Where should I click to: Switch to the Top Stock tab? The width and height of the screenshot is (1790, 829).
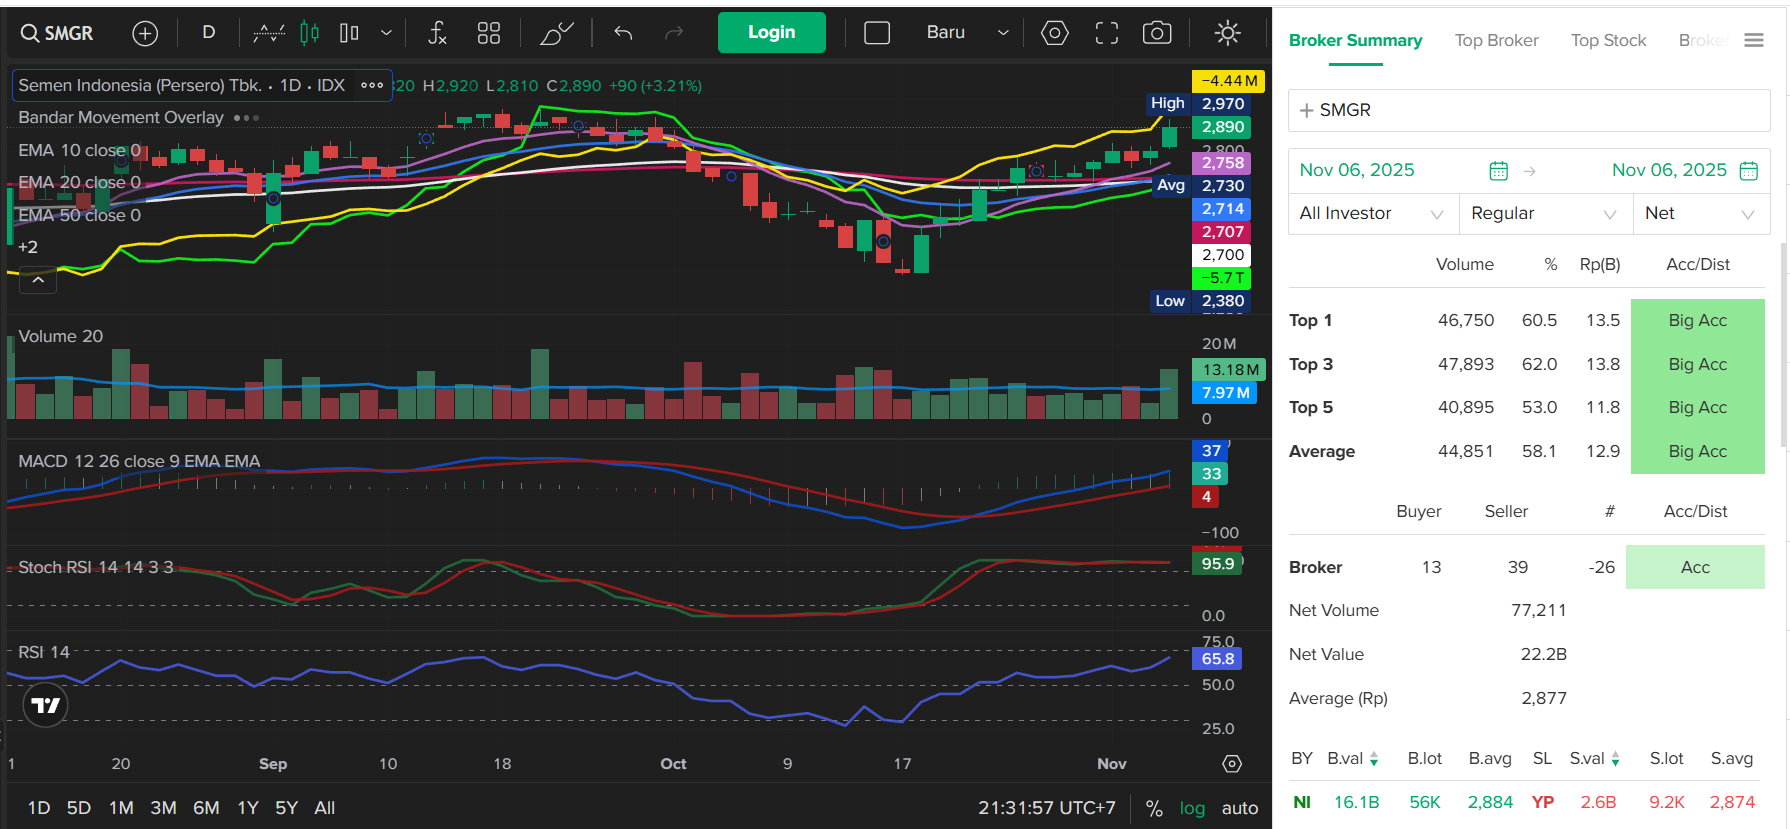(1608, 41)
